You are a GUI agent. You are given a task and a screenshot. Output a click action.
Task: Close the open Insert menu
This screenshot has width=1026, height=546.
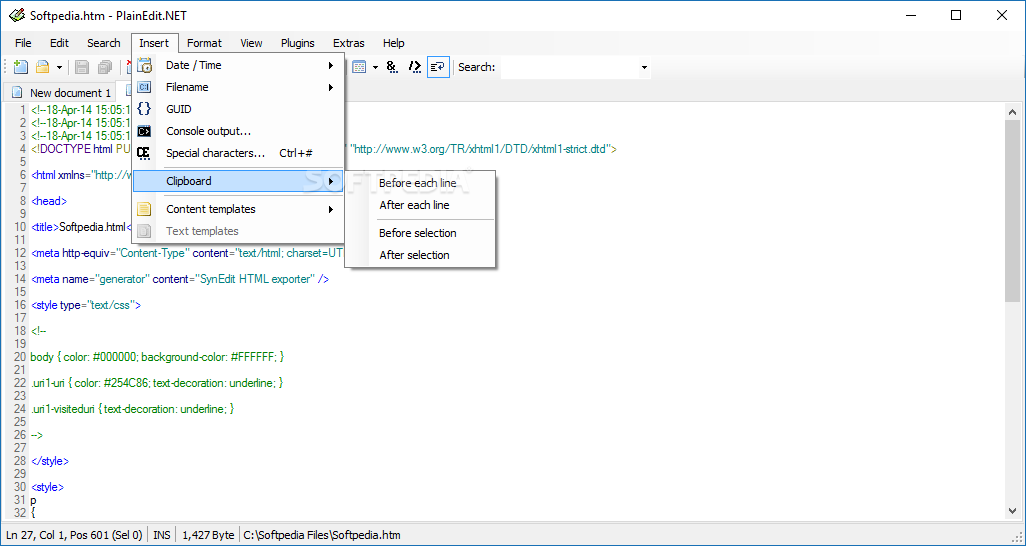pyautogui.click(x=154, y=43)
